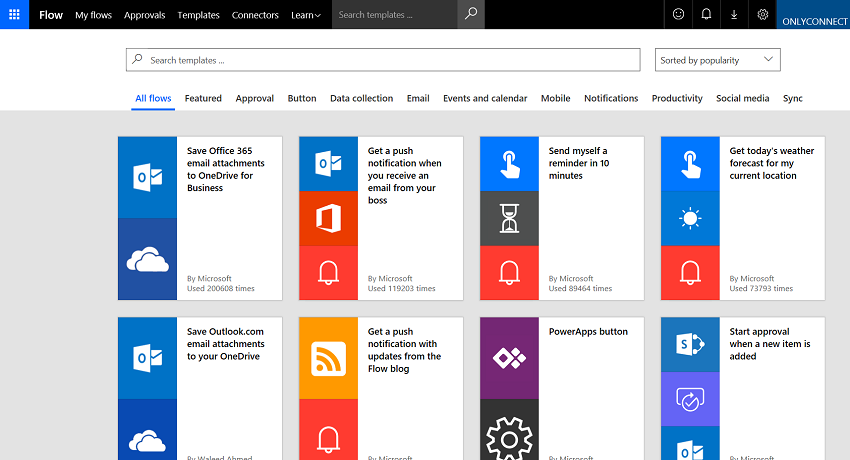Click the main Search templates field
Image resolution: width=850 pixels, height=460 pixels.
click(383, 60)
